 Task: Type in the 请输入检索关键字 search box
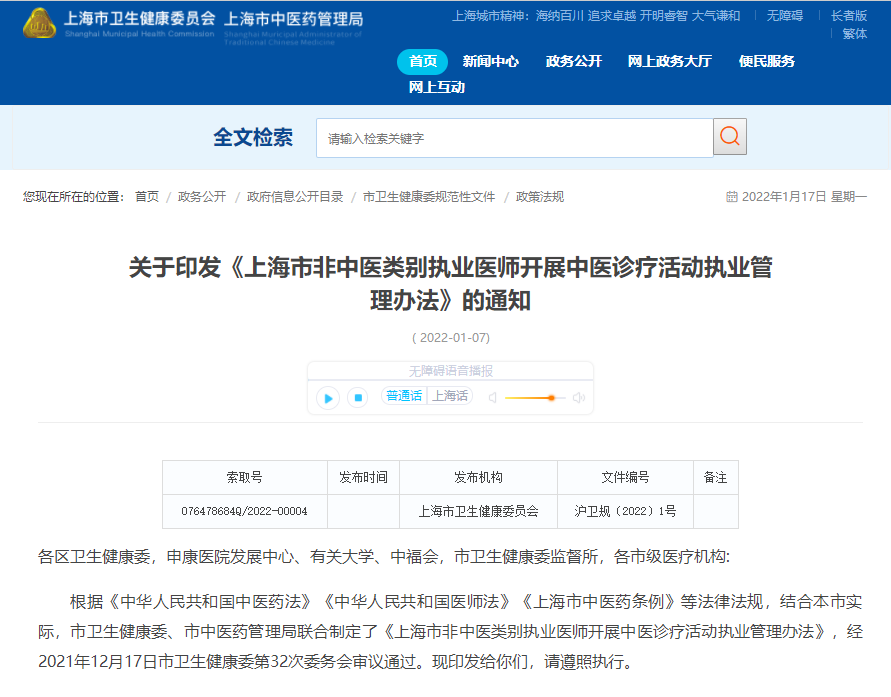click(514, 138)
